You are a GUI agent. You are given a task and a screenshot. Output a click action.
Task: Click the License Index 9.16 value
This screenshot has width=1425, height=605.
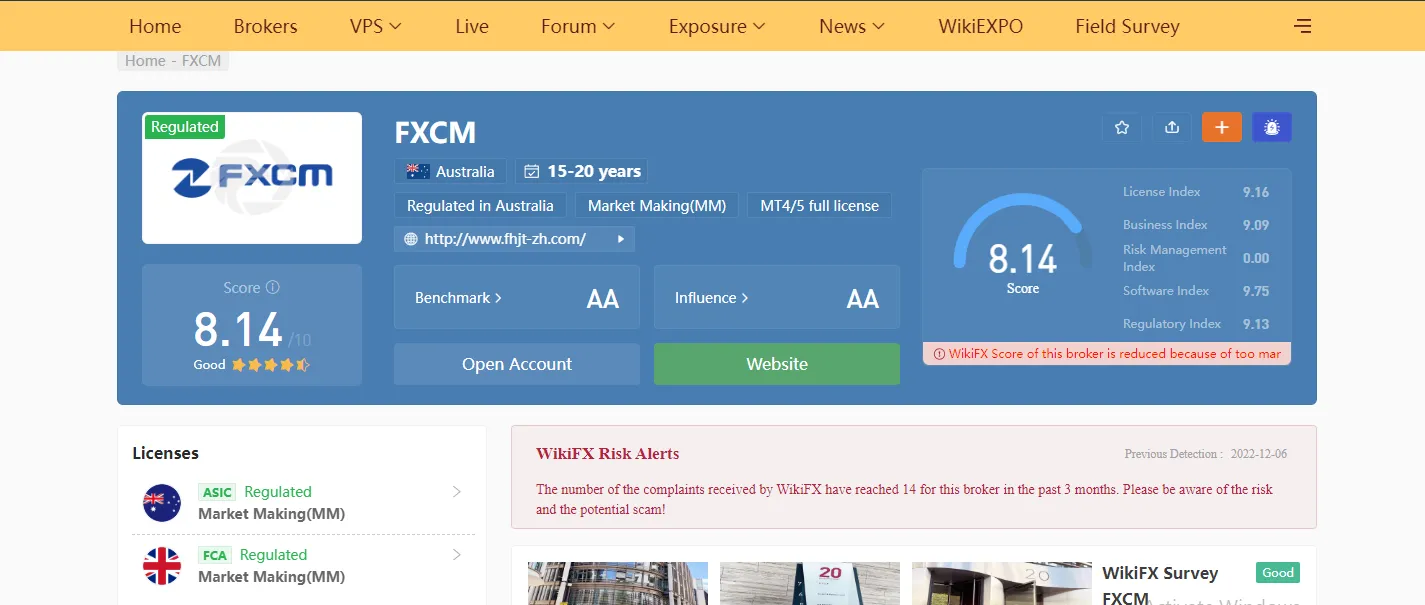pyautogui.click(x=1256, y=192)
